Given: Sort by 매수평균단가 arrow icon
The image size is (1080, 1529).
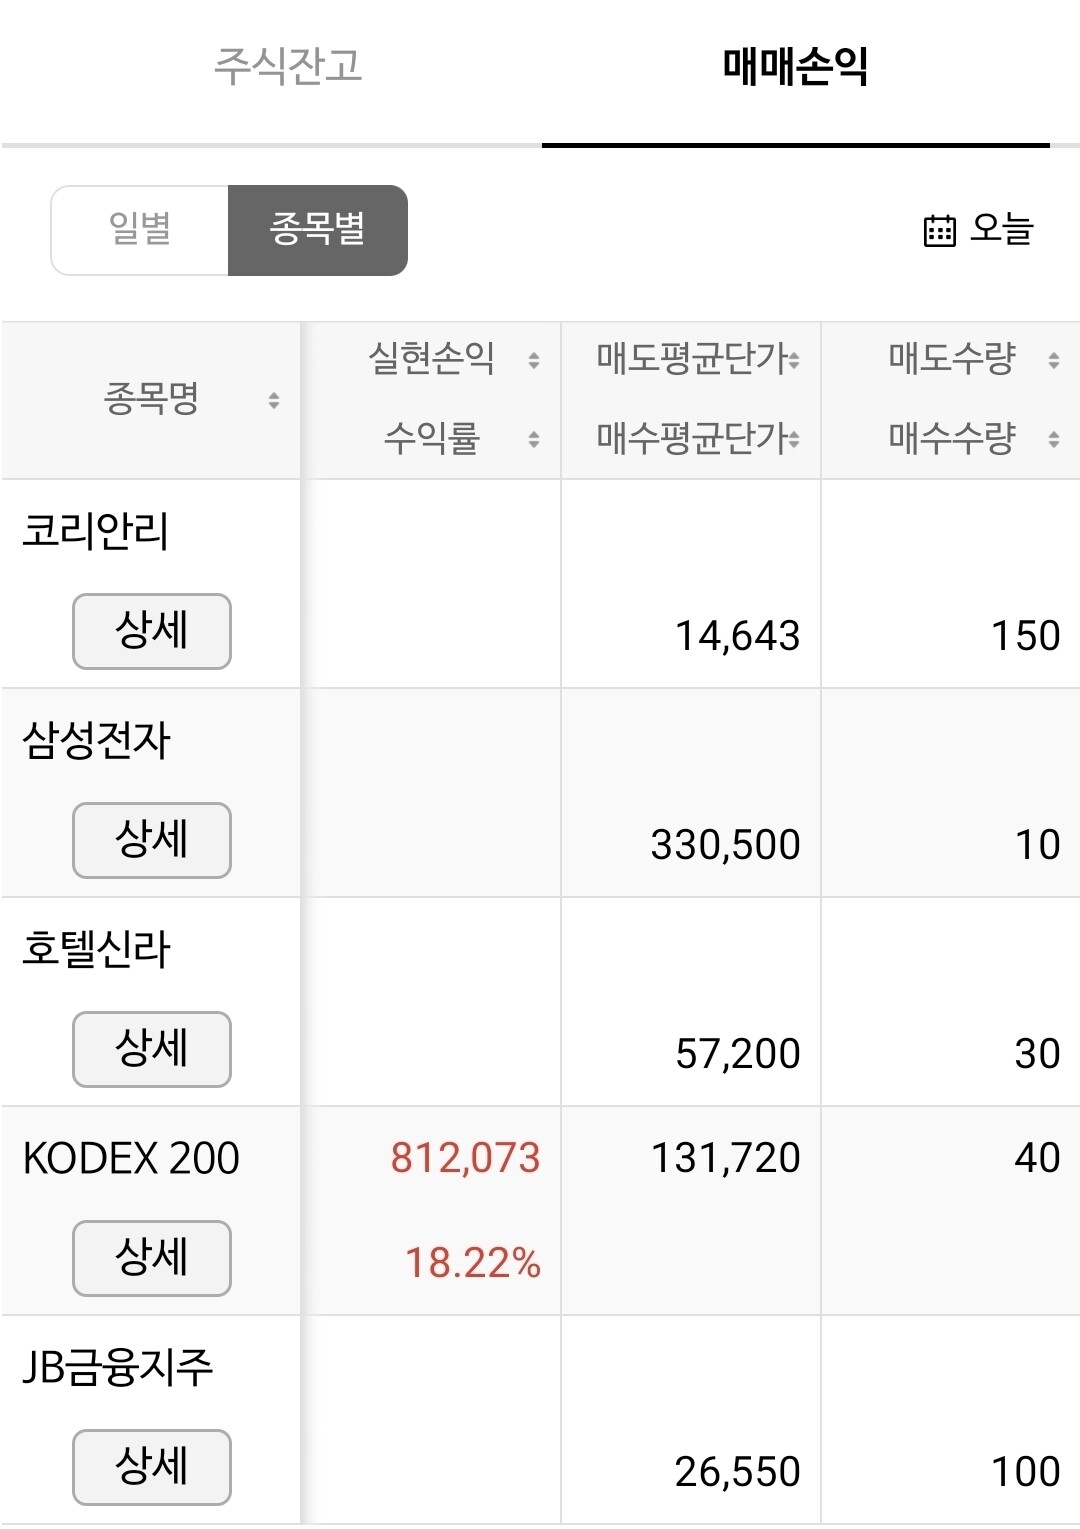Looking at the screenshot, I should point(794,439).
